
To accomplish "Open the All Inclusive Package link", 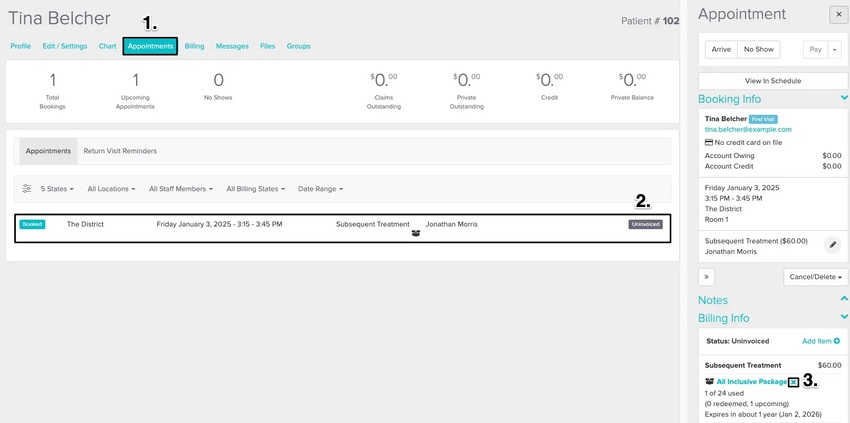I will click(751, 382).
